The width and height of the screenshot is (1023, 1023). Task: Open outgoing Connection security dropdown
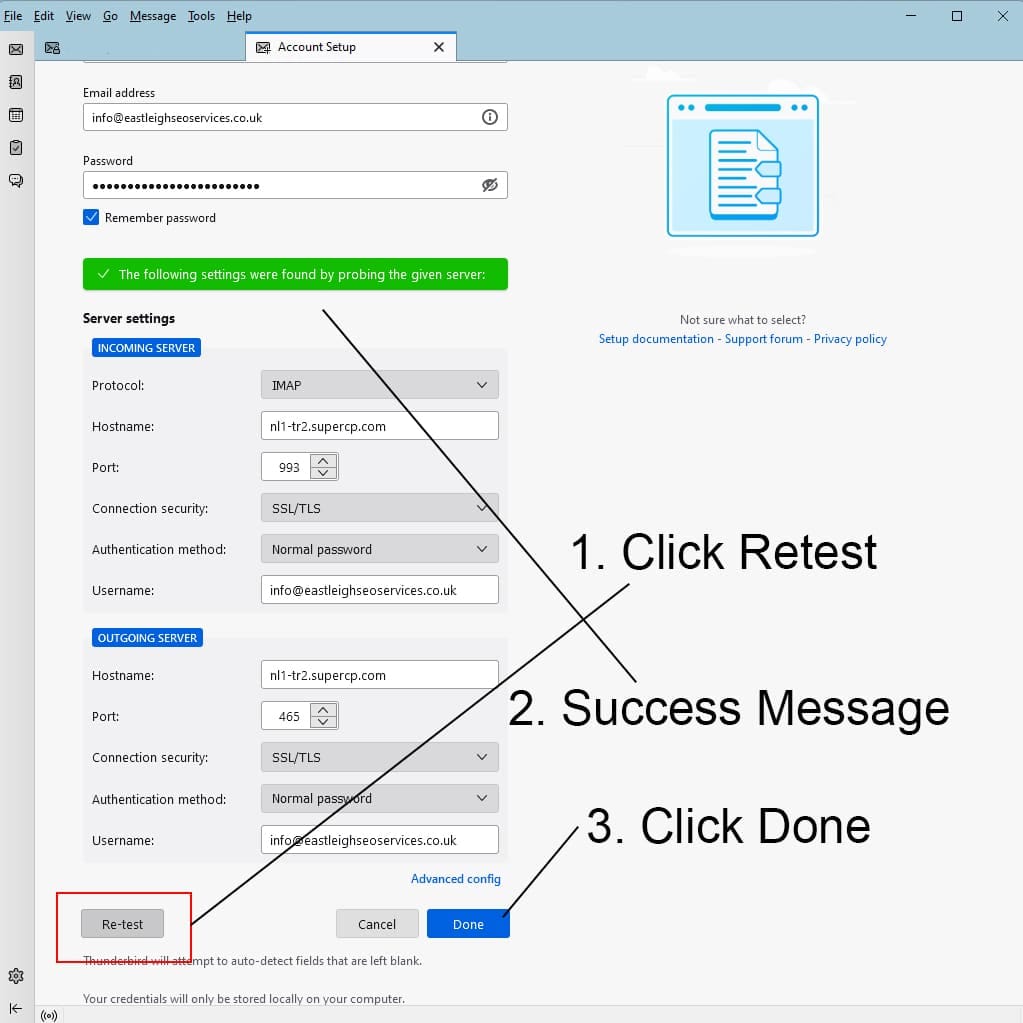point(380,757)
